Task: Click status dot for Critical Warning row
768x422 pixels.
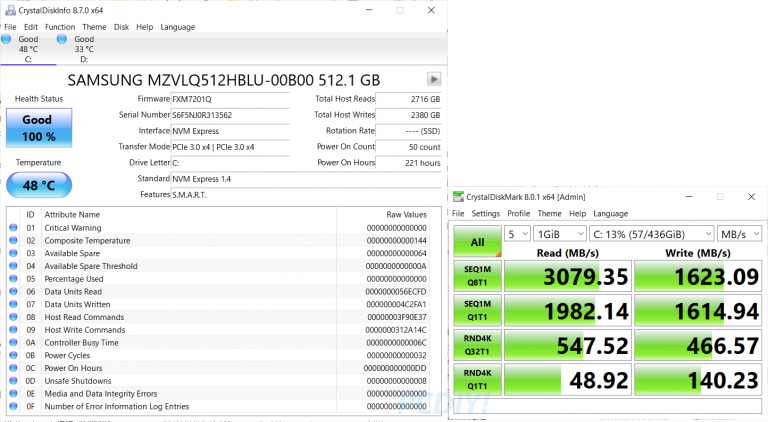Action: click(13, 228)
